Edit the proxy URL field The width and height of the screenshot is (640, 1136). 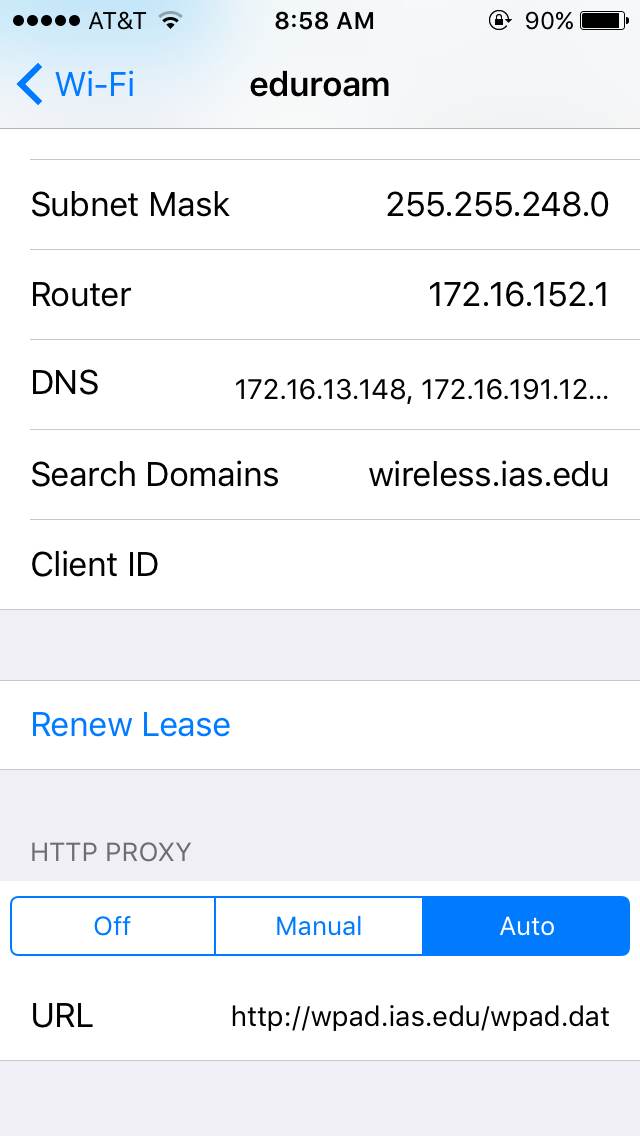click(x=420, y=1017)
